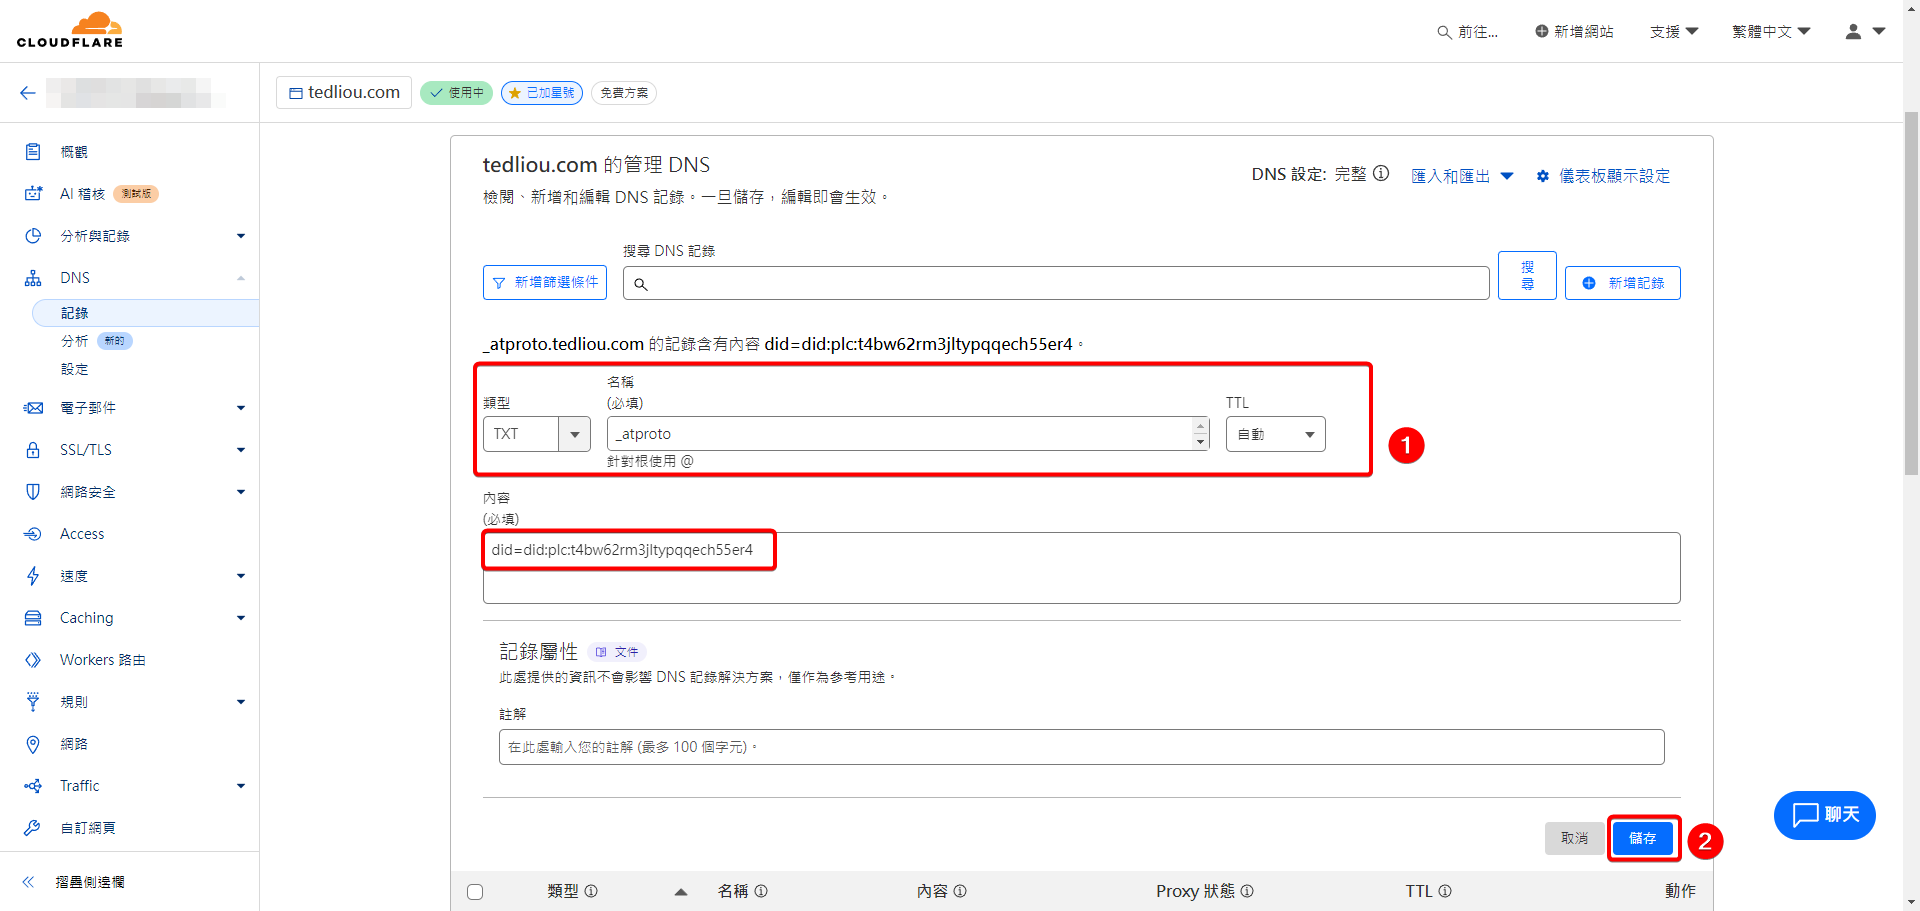This screenshot has height=911, width=1920.
Task: Click the 取消 cancel button
Action: [1574, 838]
